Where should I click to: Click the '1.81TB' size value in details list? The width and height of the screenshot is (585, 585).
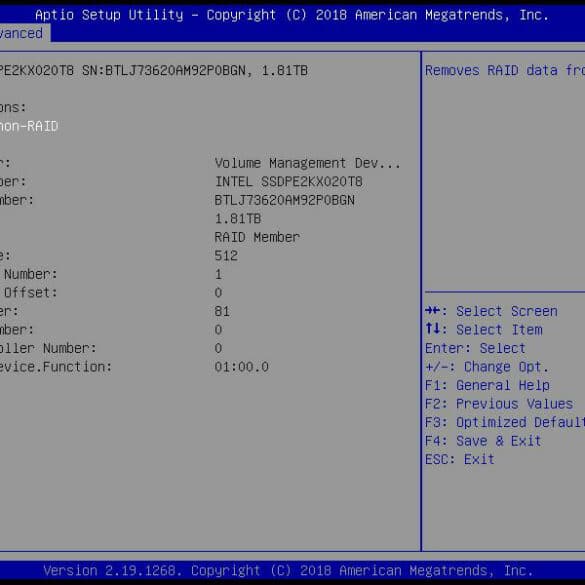pos(238,219)
